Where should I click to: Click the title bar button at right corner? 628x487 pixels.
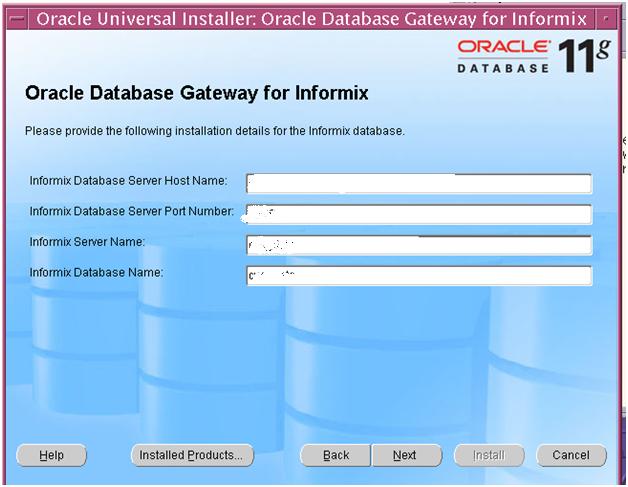coord(606,19)
